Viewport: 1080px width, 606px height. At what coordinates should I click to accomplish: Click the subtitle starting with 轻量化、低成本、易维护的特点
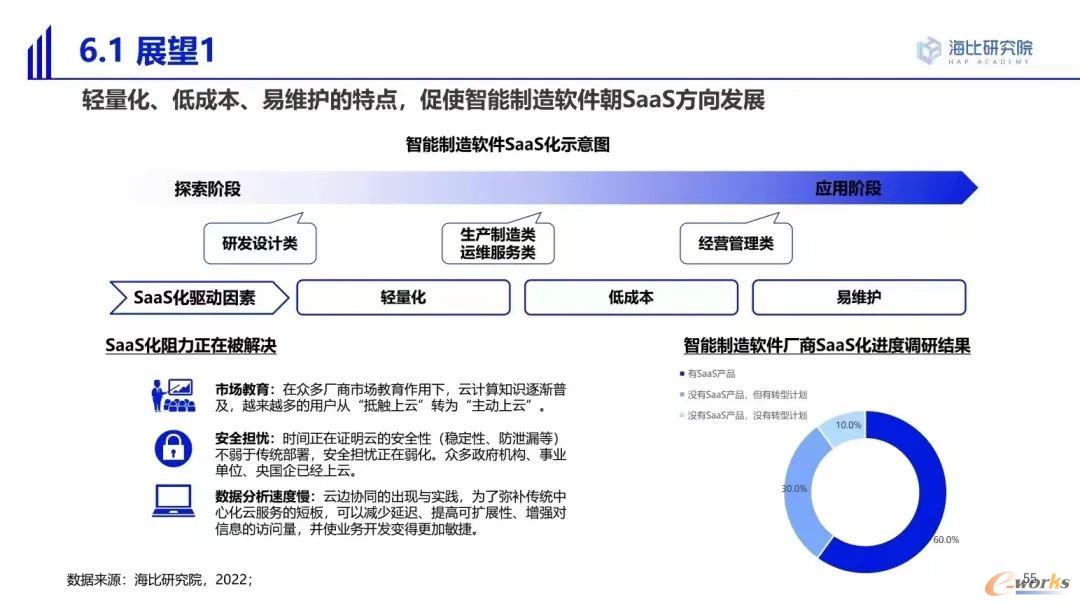pyautogui.click(x=424, y=101)
